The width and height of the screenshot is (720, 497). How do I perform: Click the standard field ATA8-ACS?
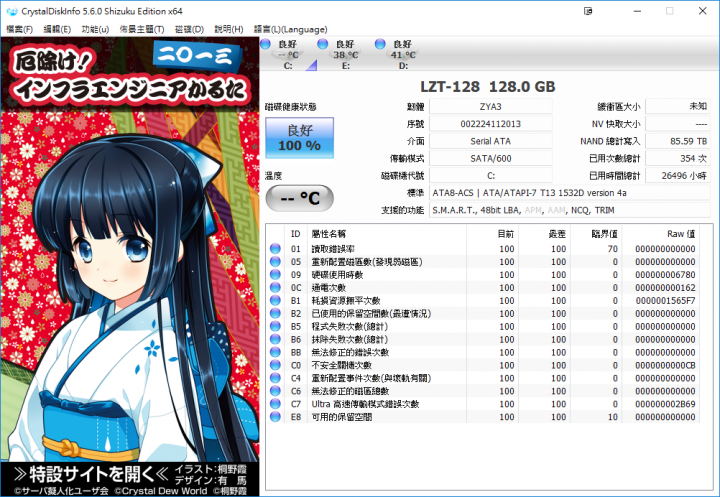click(x=570, y=193)
